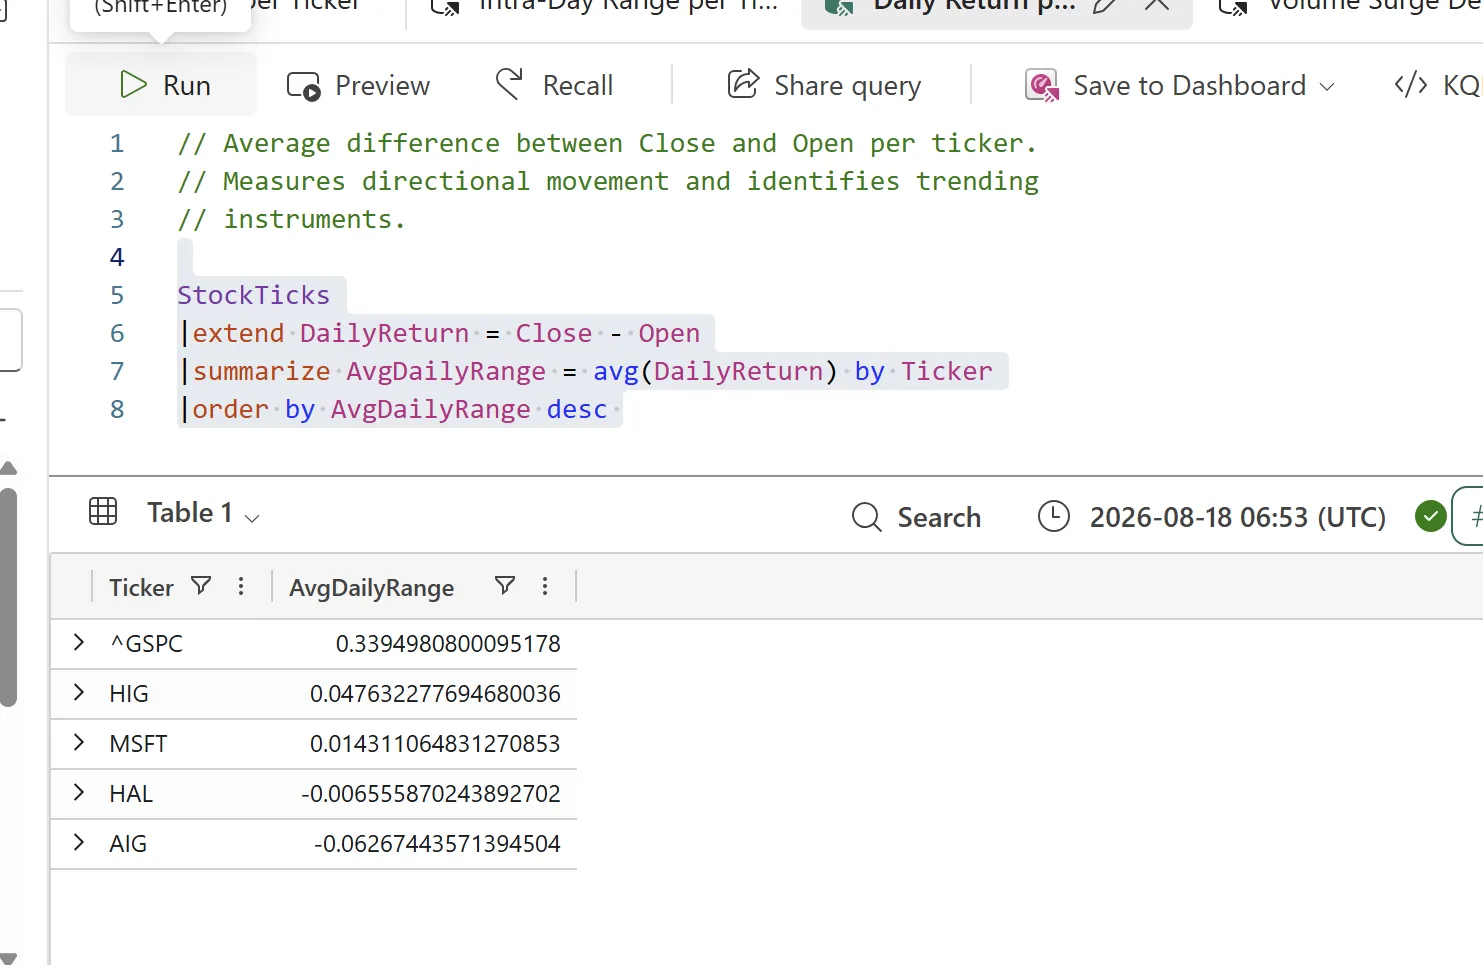Open the Ticker column options menu
The width and height of the screenshot is (1483, 965).
coord(241,586)
